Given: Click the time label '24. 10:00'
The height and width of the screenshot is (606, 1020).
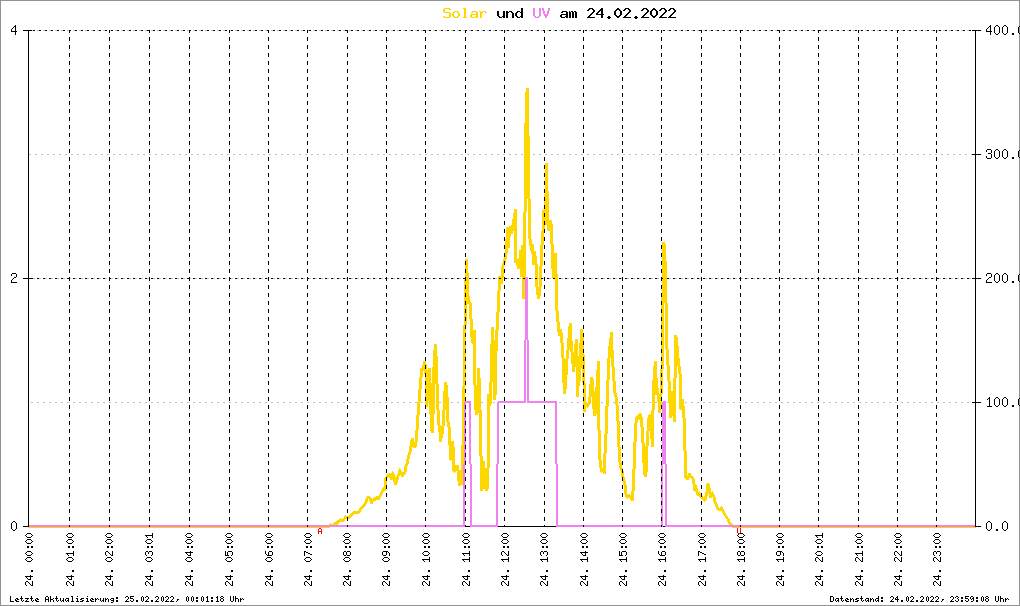Looking at the screenshot, I should point(426,559).
